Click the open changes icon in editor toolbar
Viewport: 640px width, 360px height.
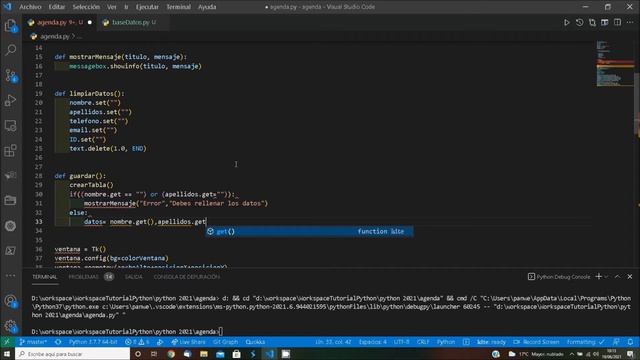point(592,22)
